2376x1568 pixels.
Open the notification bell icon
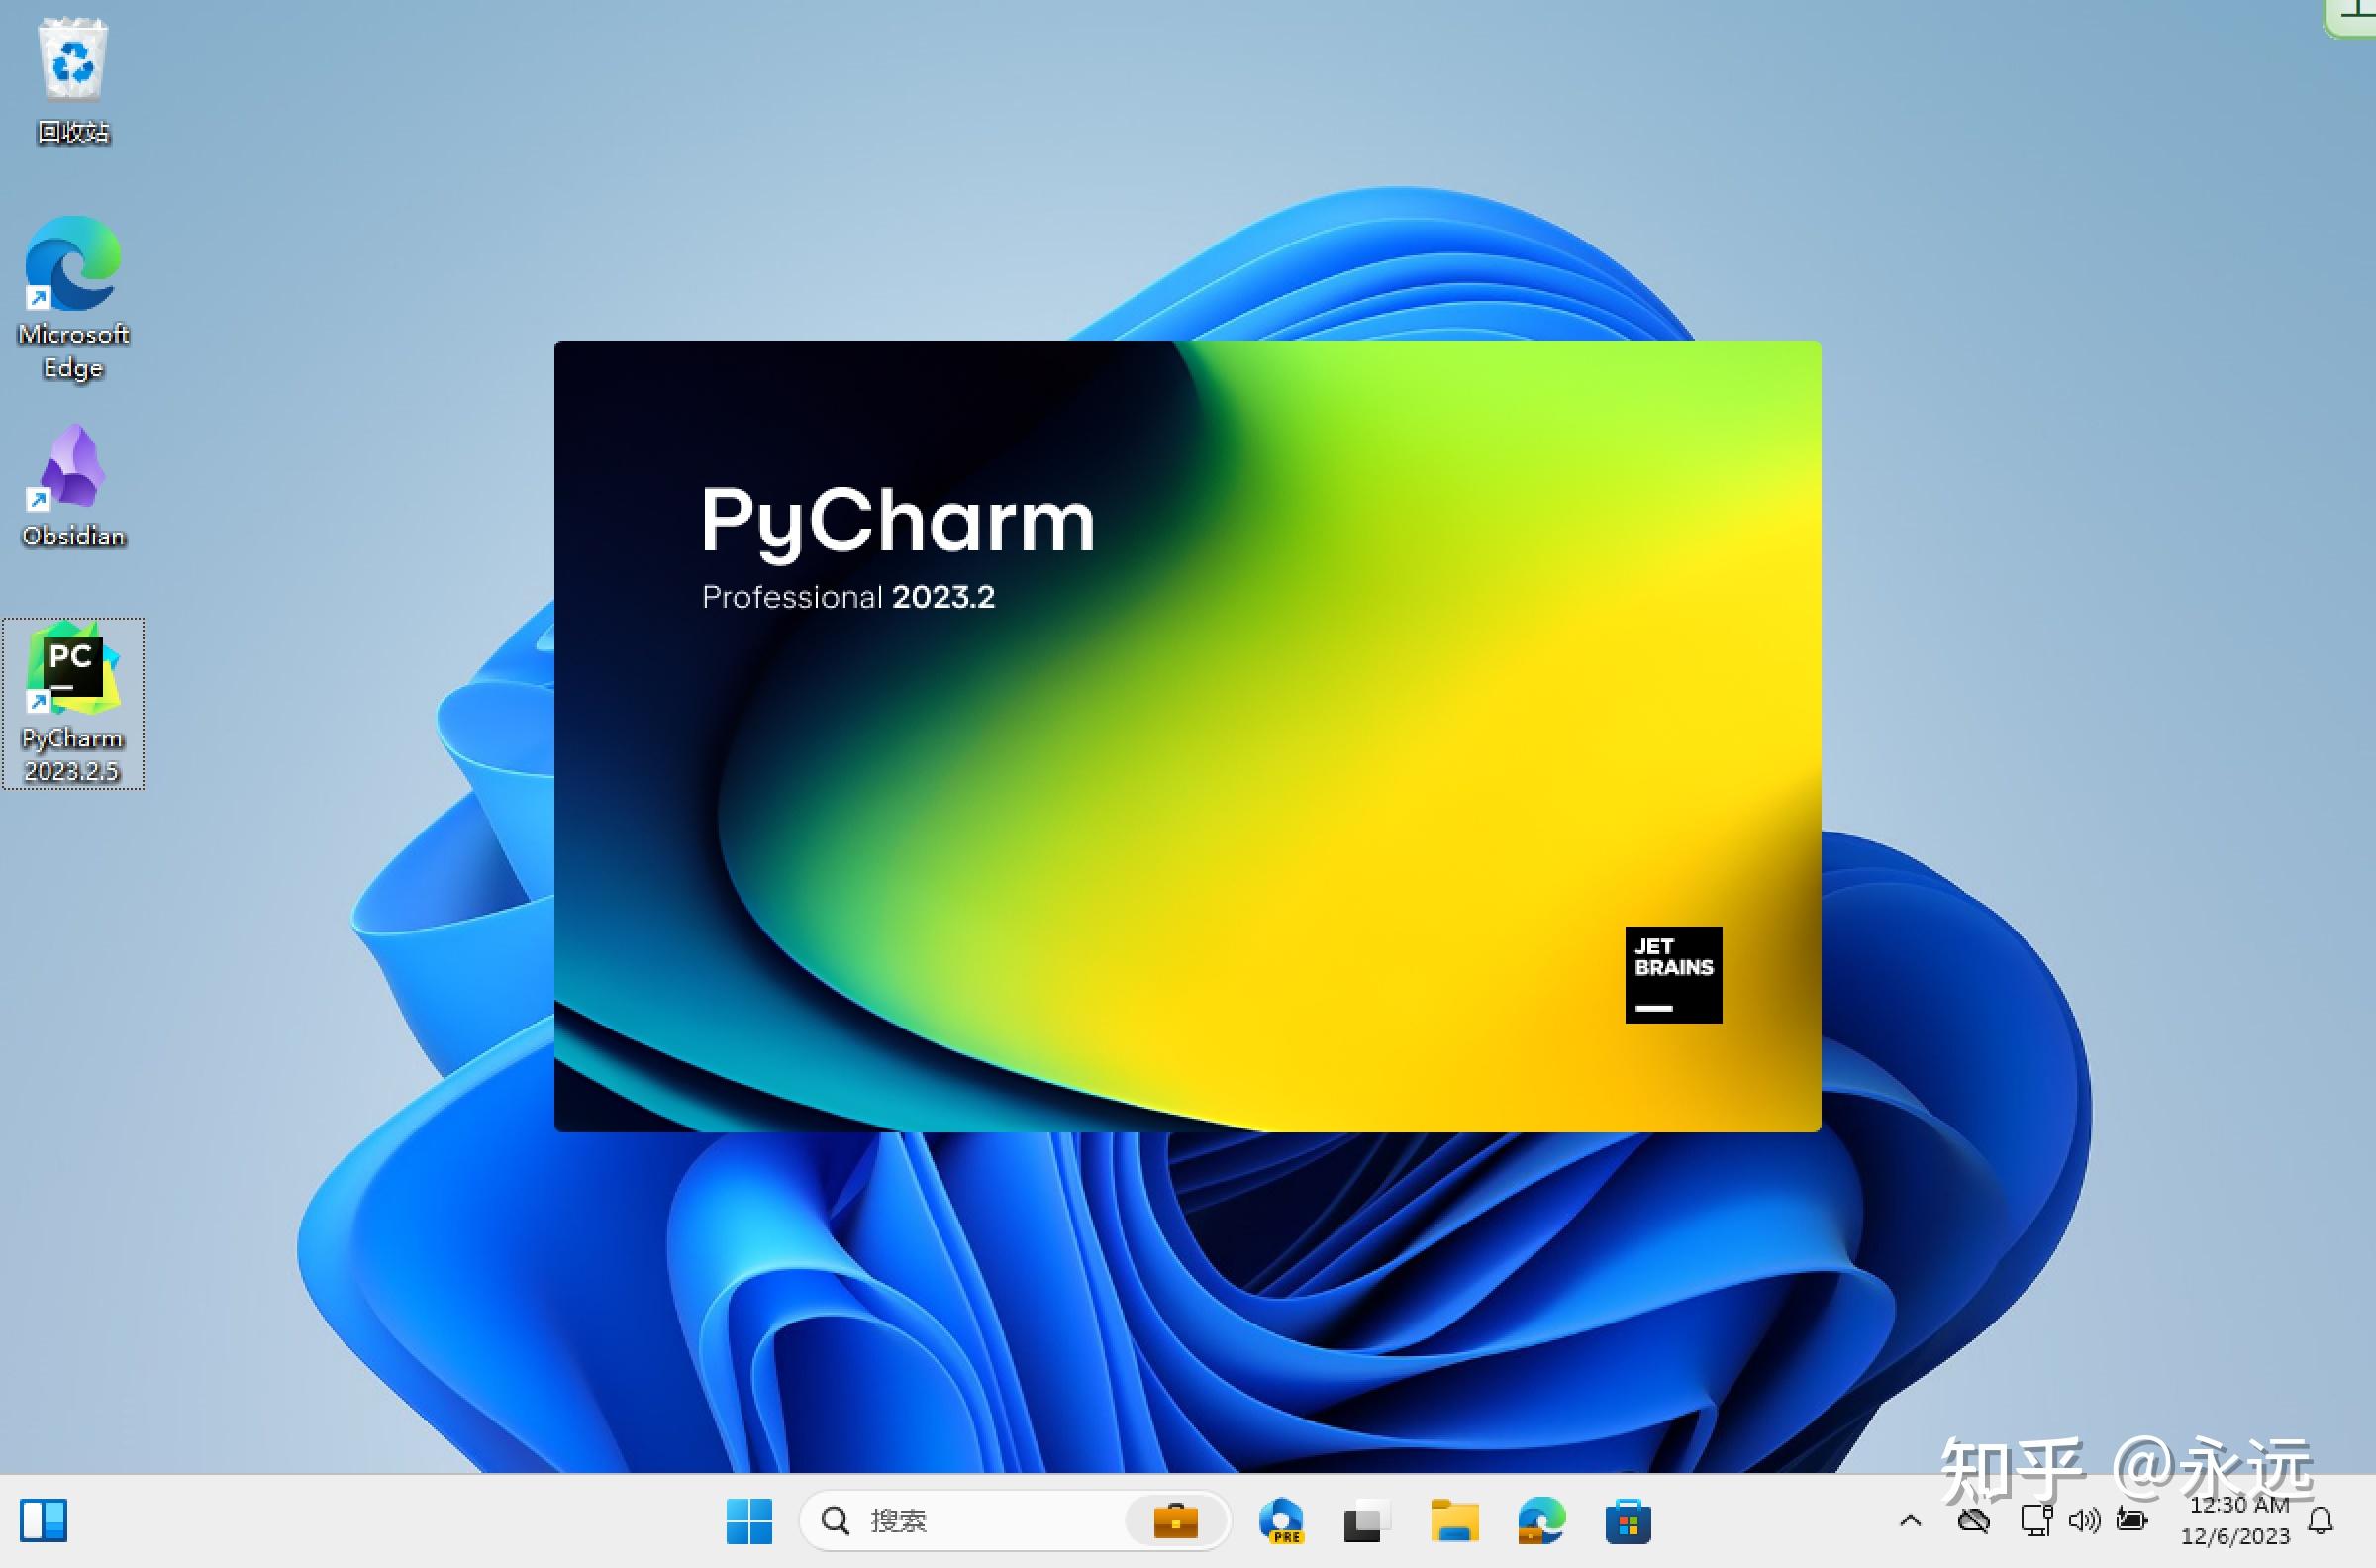[2320, 1521]
